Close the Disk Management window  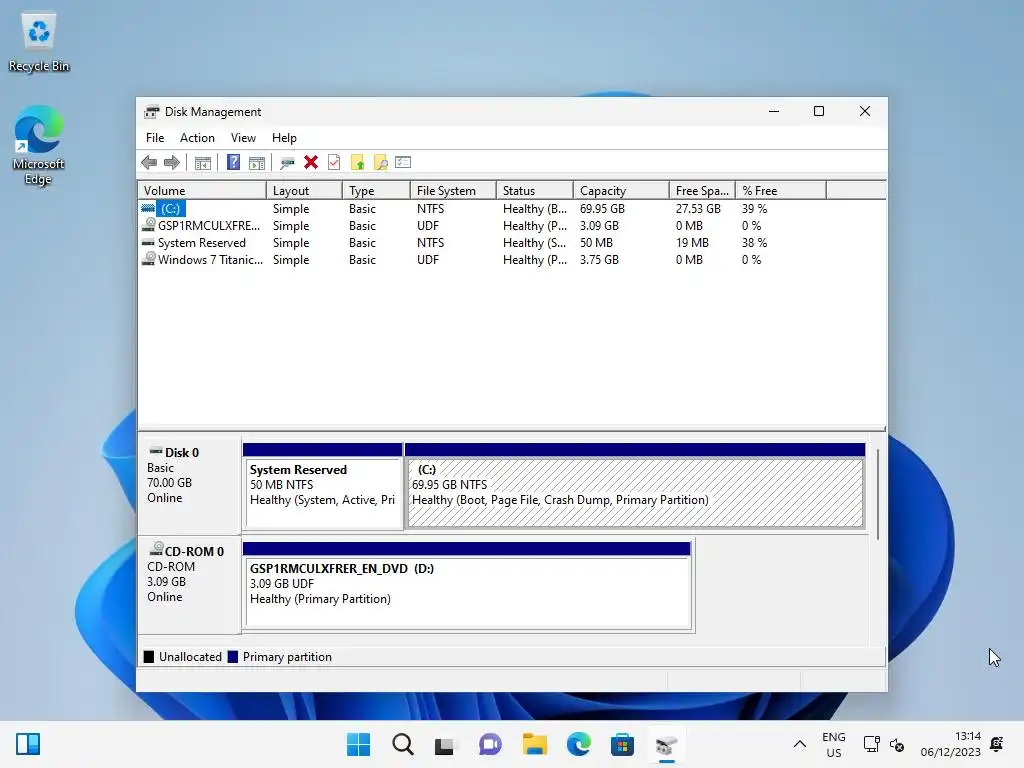pos(865,112)
